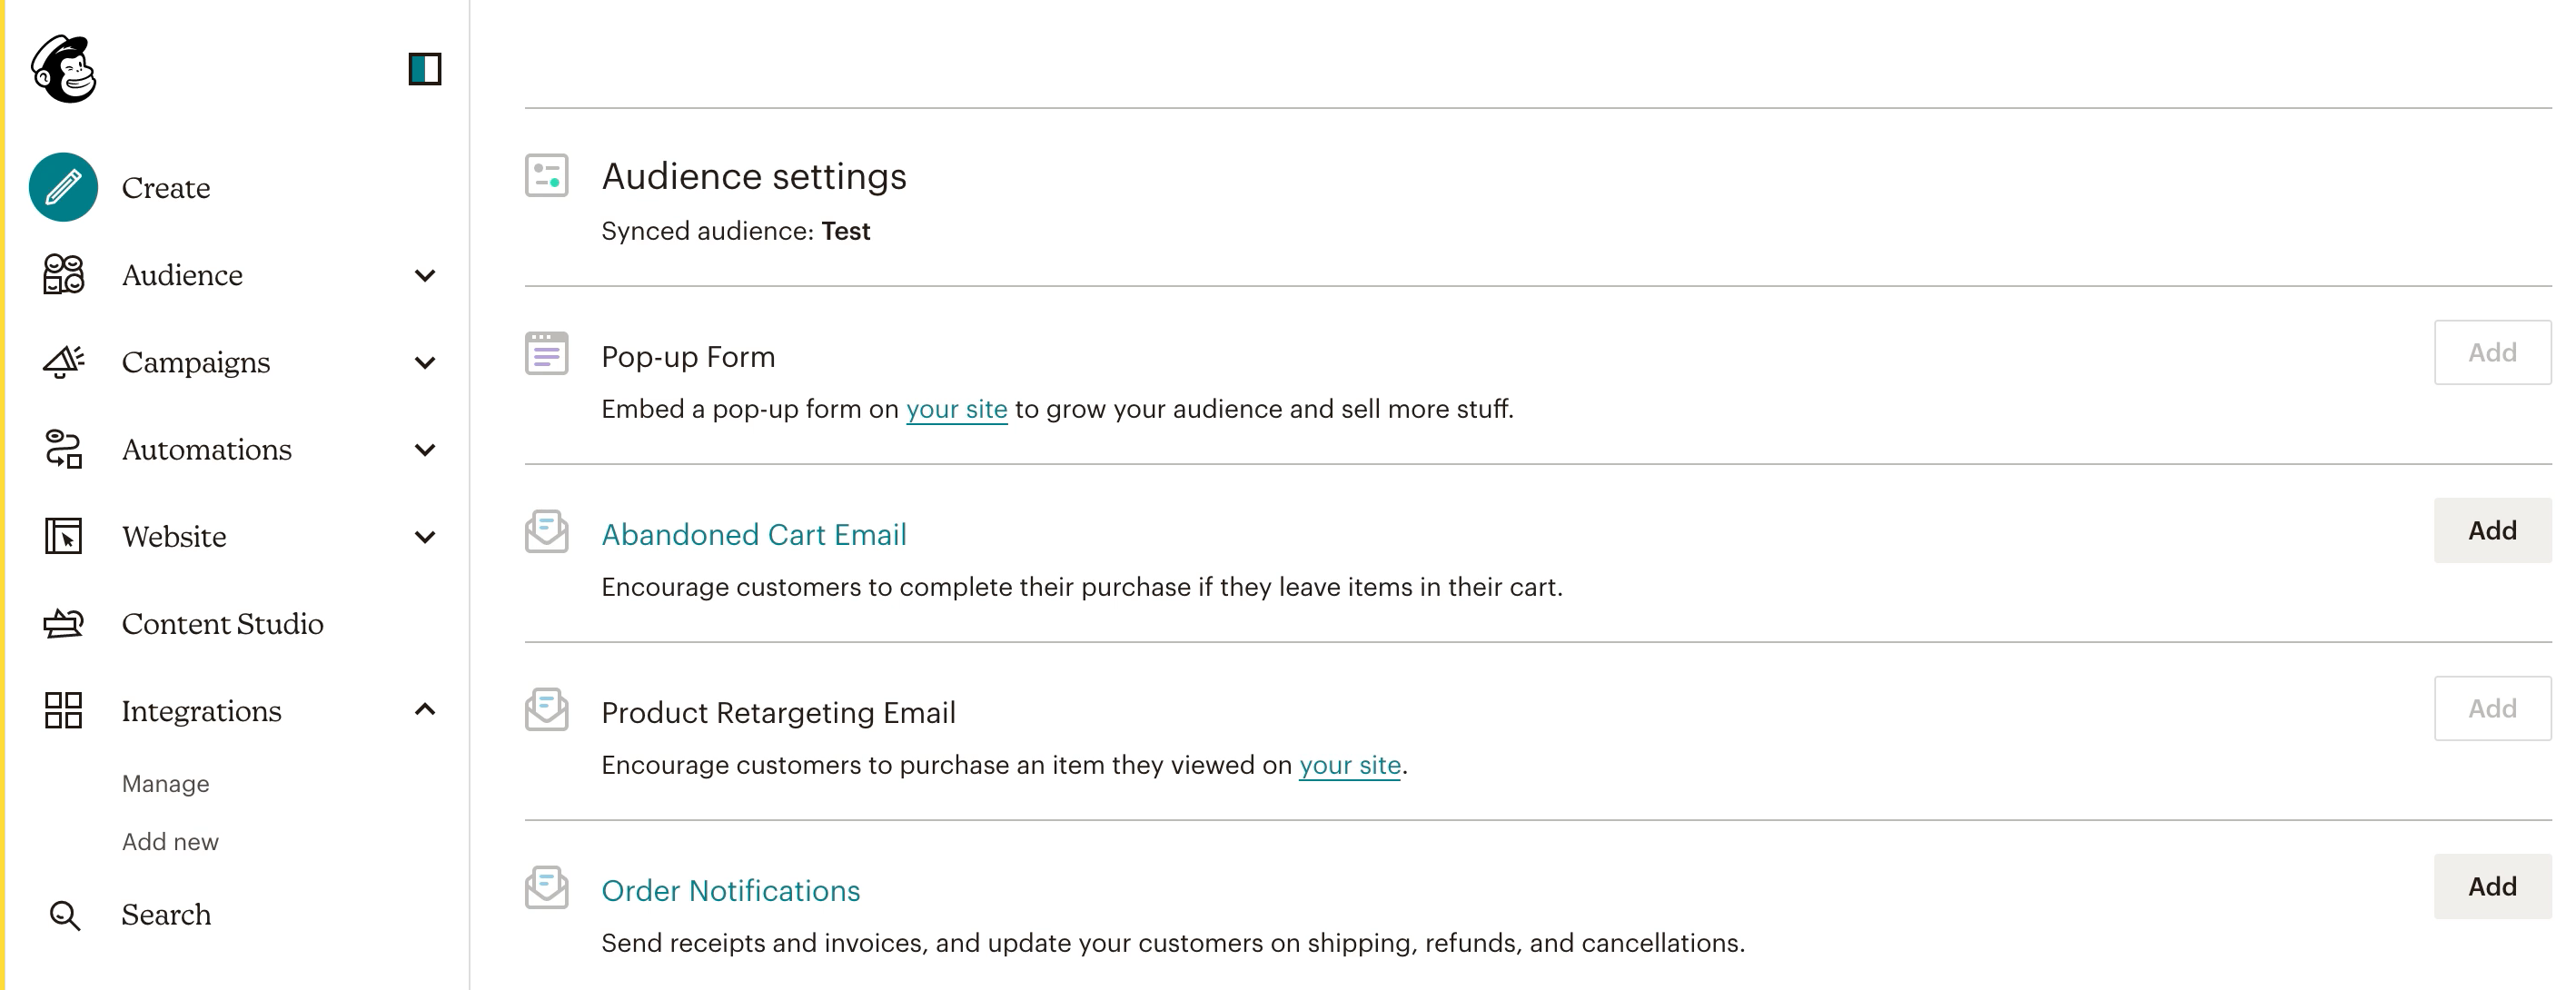Open the Abandoned Cart Email link

[754, 534]
